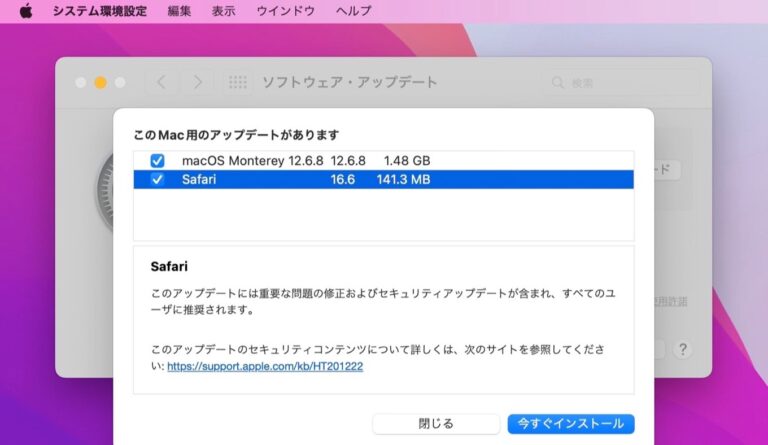Open the Apple menu
The height and width of the screenshot is (445, 768).
pyautogui.click(x=26, y=10)
